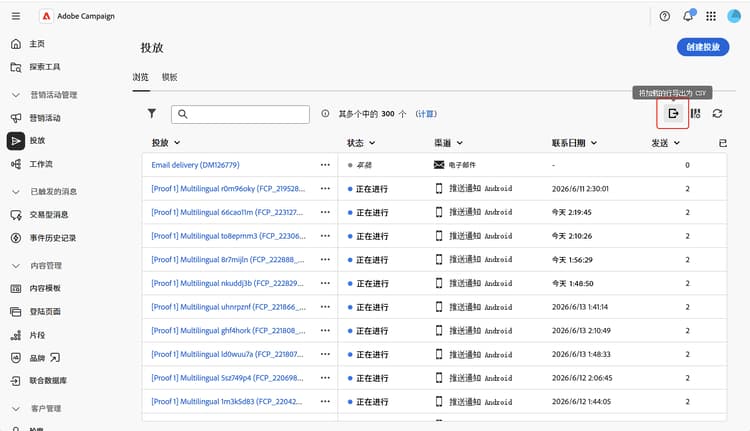
Task: Click the deliveries search field
Action: [240, 114]
